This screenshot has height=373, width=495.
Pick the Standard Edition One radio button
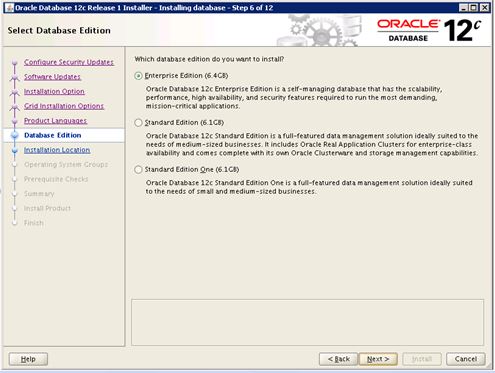pyautogui.click(x=138, y=170)
